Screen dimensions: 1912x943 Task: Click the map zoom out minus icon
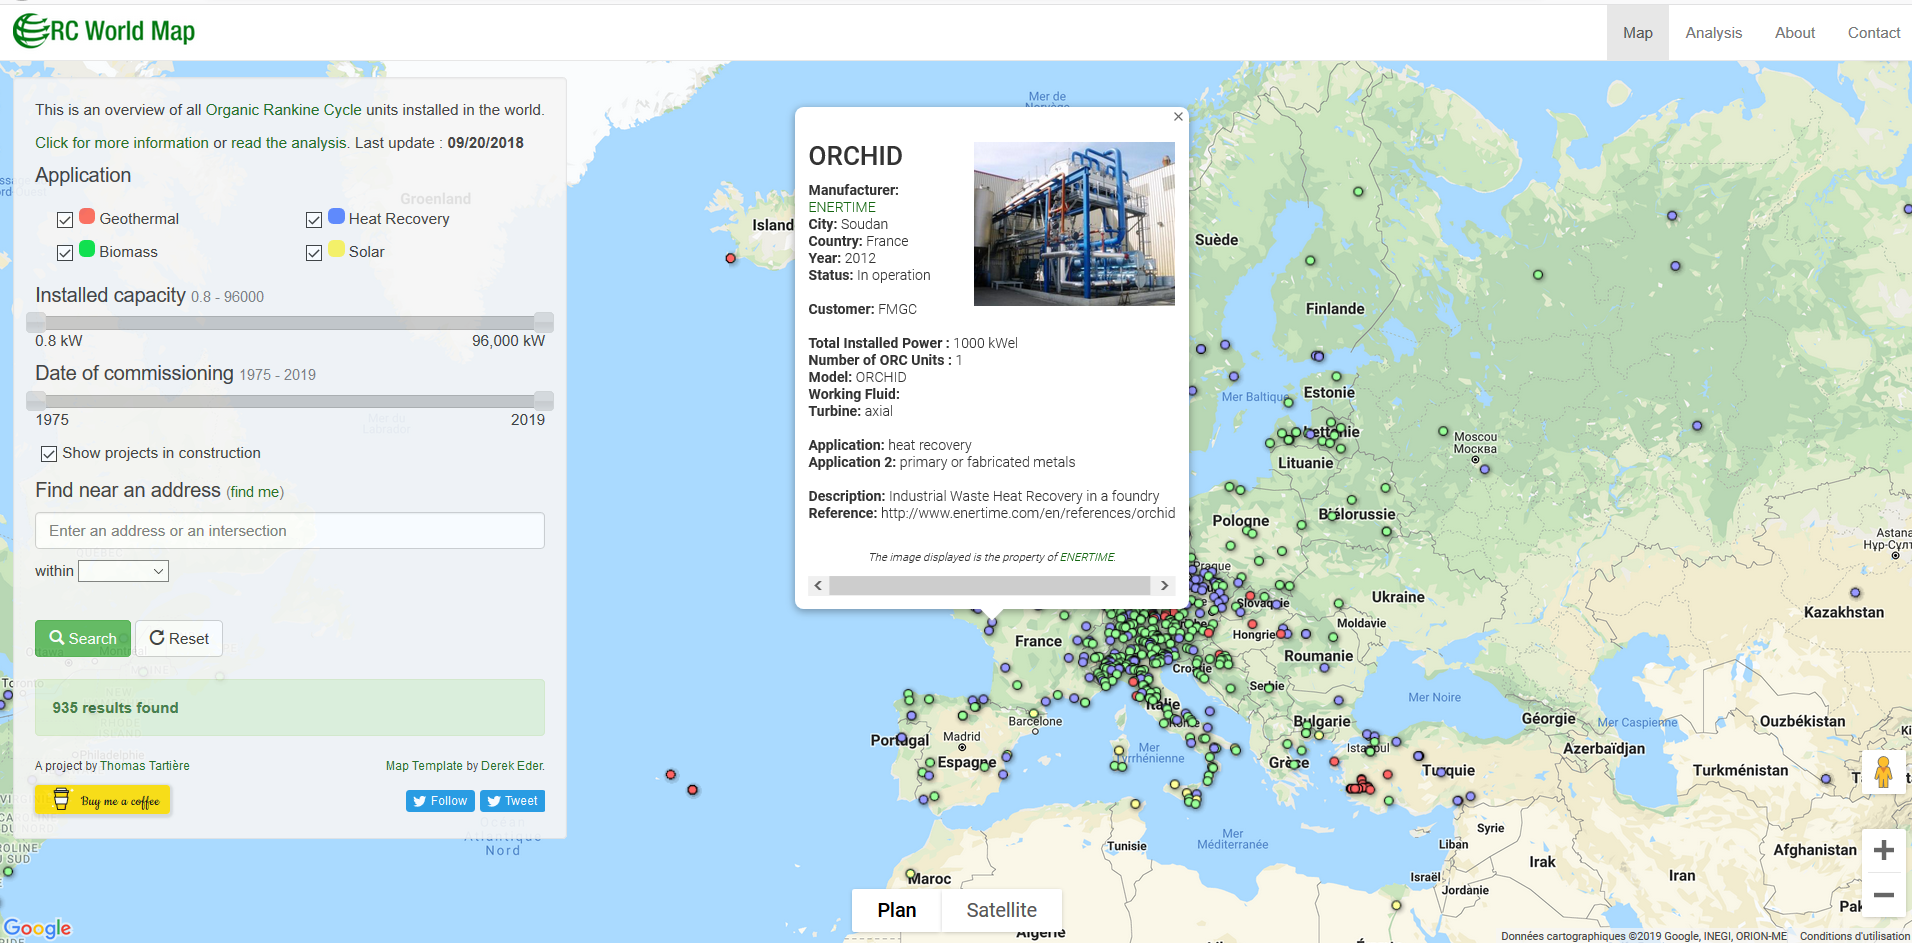1883,895
